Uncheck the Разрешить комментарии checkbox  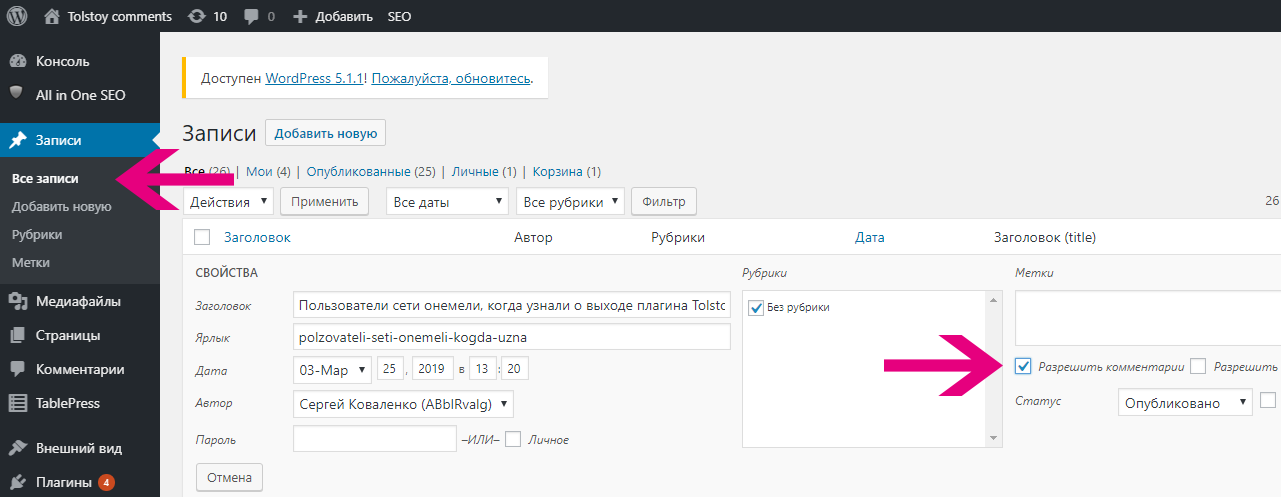coord(1023,366)
